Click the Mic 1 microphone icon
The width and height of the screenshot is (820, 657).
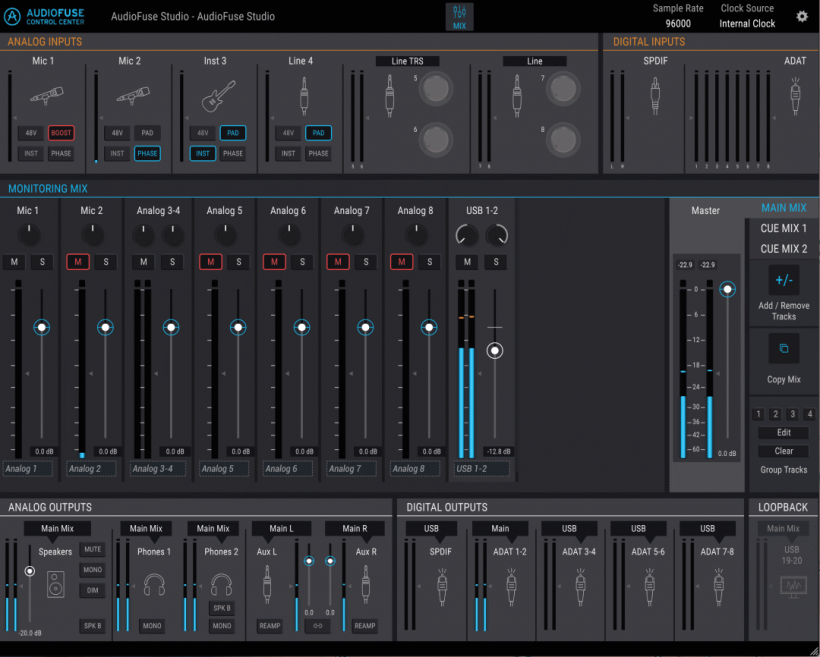coord(47,95)
